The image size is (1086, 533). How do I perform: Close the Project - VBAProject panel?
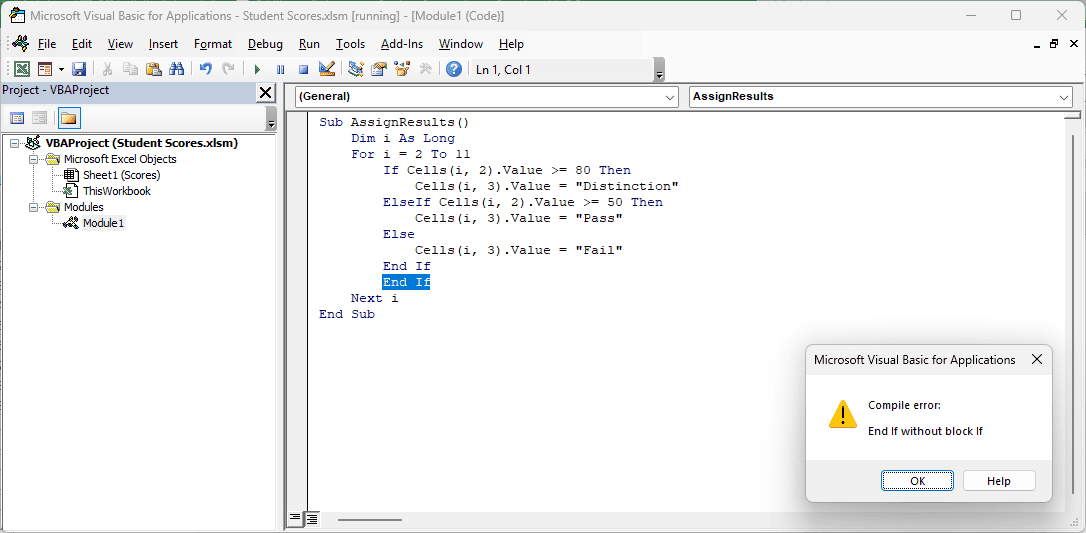(x=265, y=93)
